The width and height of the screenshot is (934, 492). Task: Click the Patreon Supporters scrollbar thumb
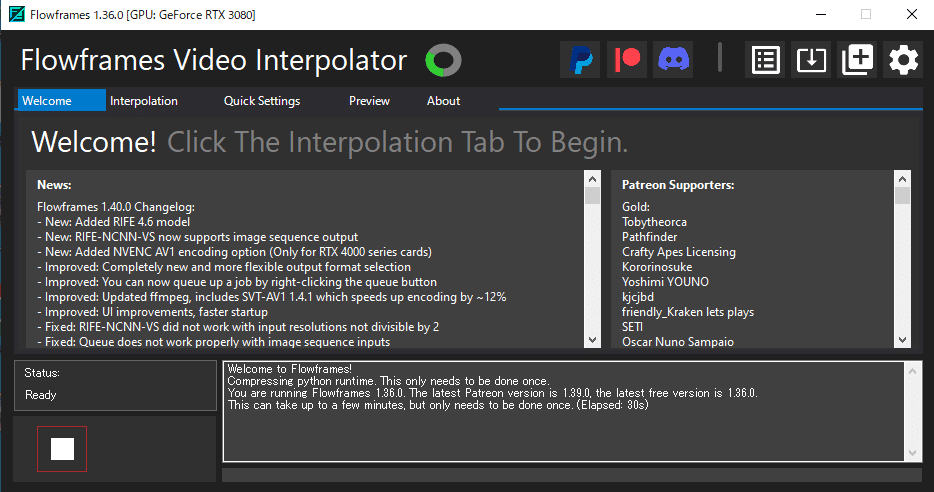pos(902,196)
